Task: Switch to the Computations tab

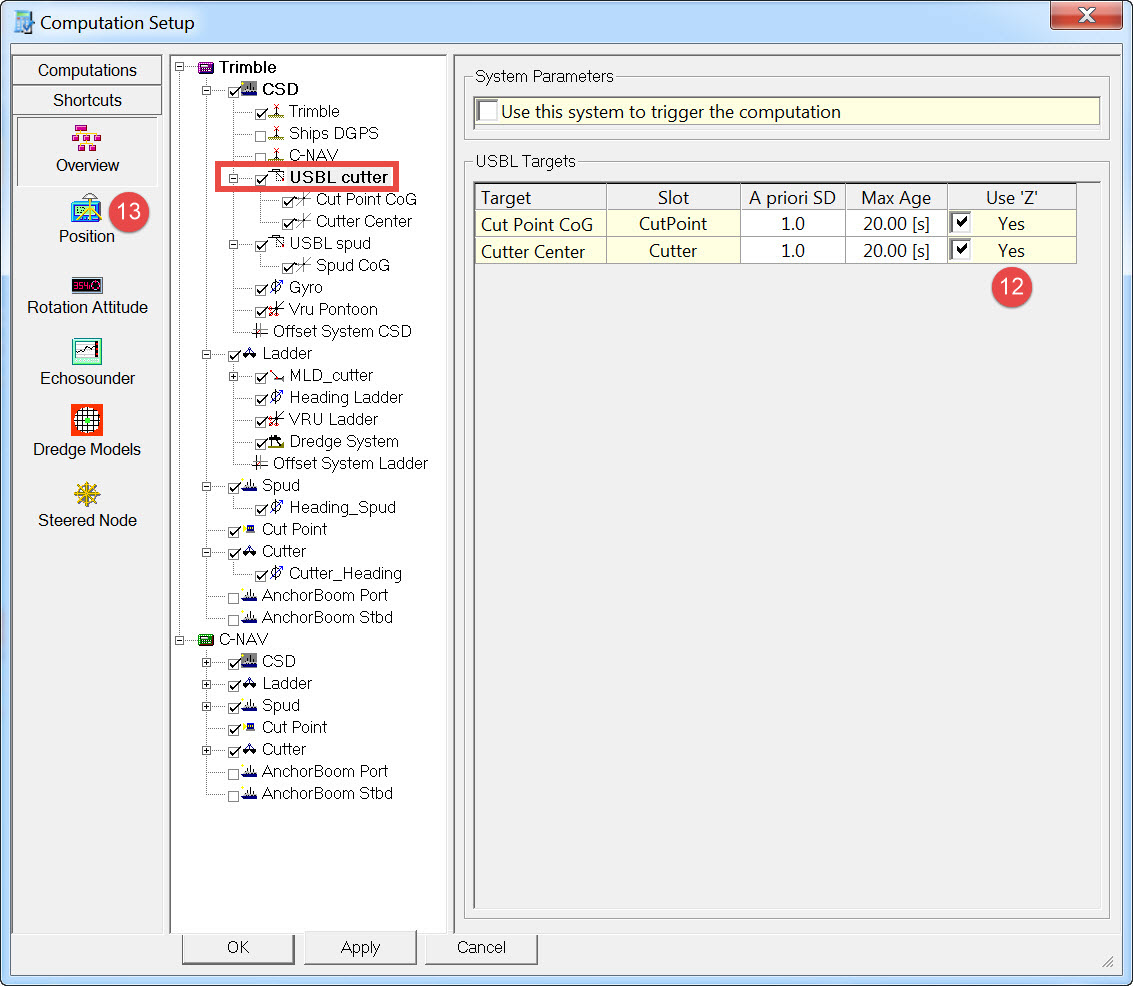Action: [x=87, y=70]
